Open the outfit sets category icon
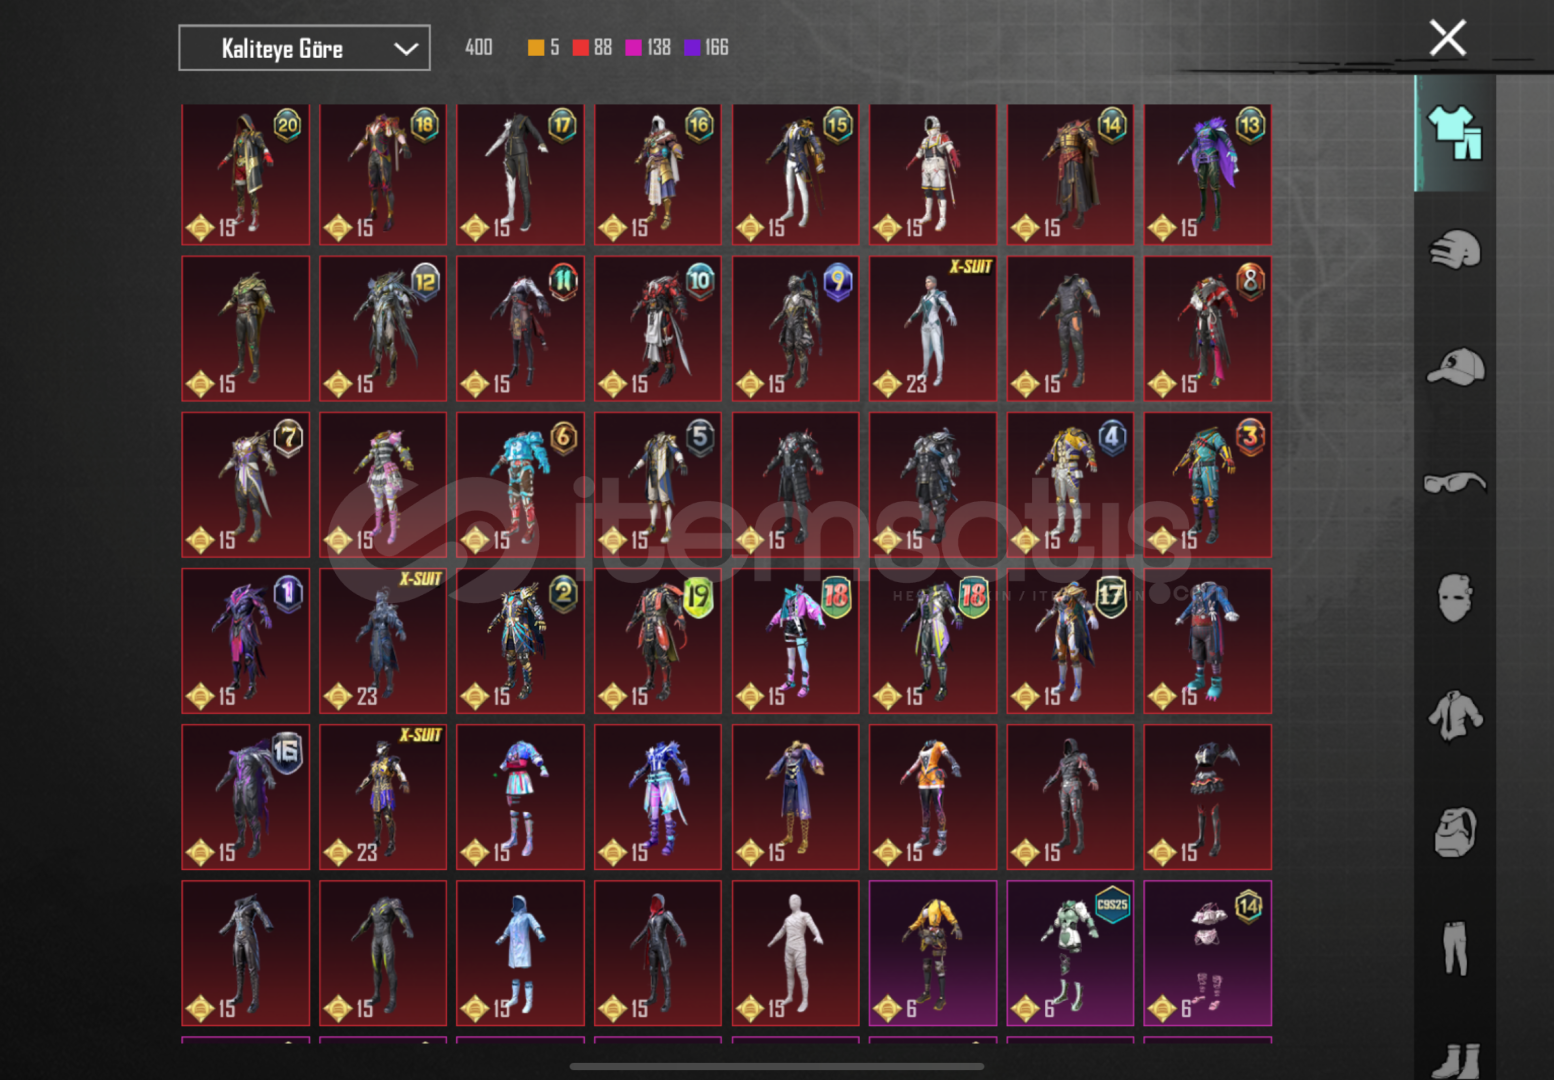Screen dimensions: 1554x1080 (x=1455, y=133)
